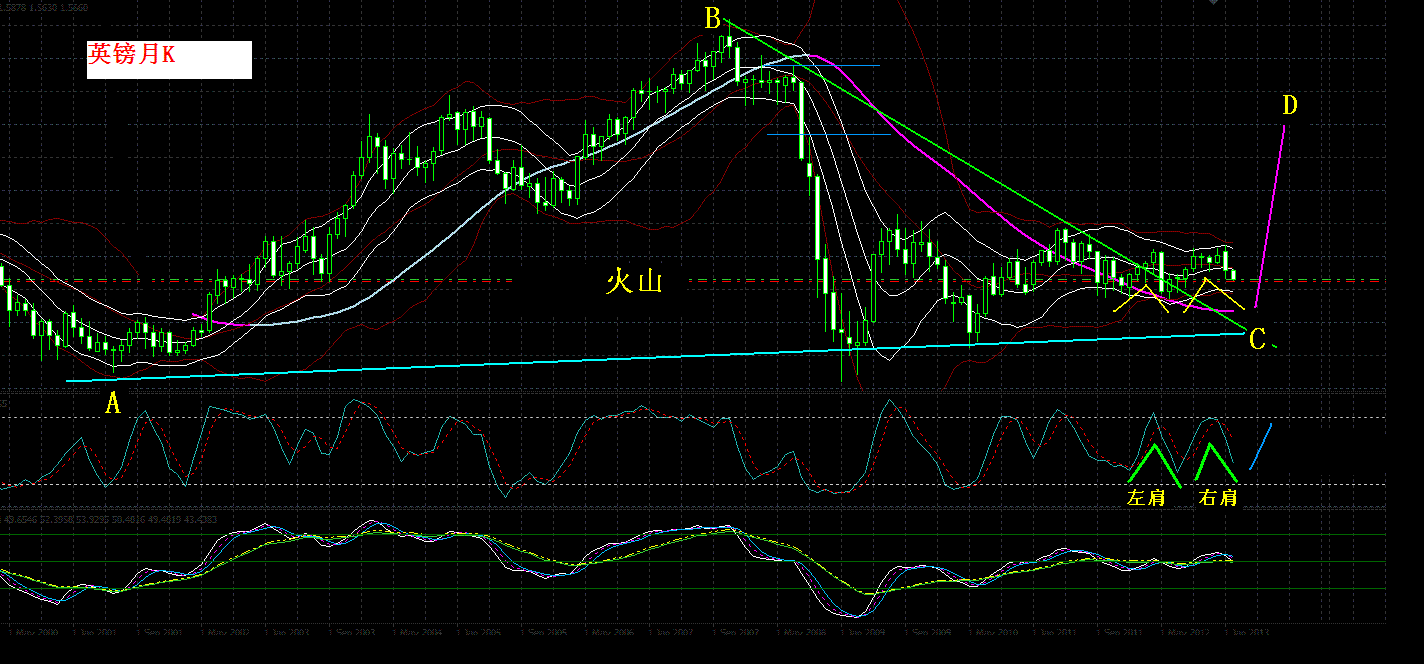
Task: Click the "右肩" right shoulder label
Action: [1218, 497]
